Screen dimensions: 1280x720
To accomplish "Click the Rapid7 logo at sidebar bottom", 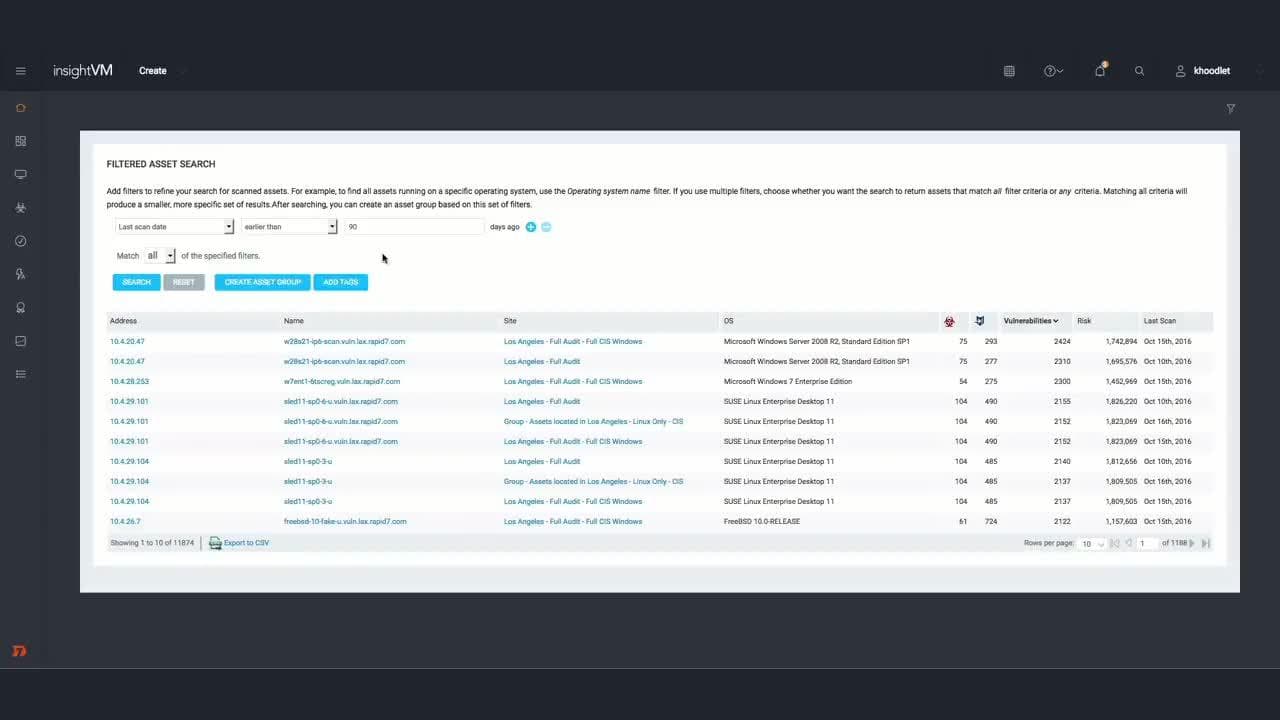I will click(x=19, y=651).
